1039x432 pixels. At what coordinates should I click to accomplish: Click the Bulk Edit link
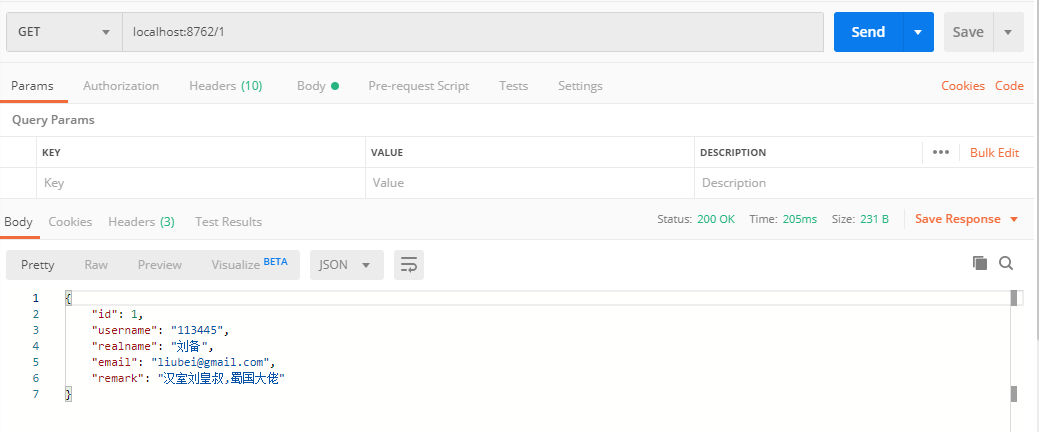click(x=994, y=153)
